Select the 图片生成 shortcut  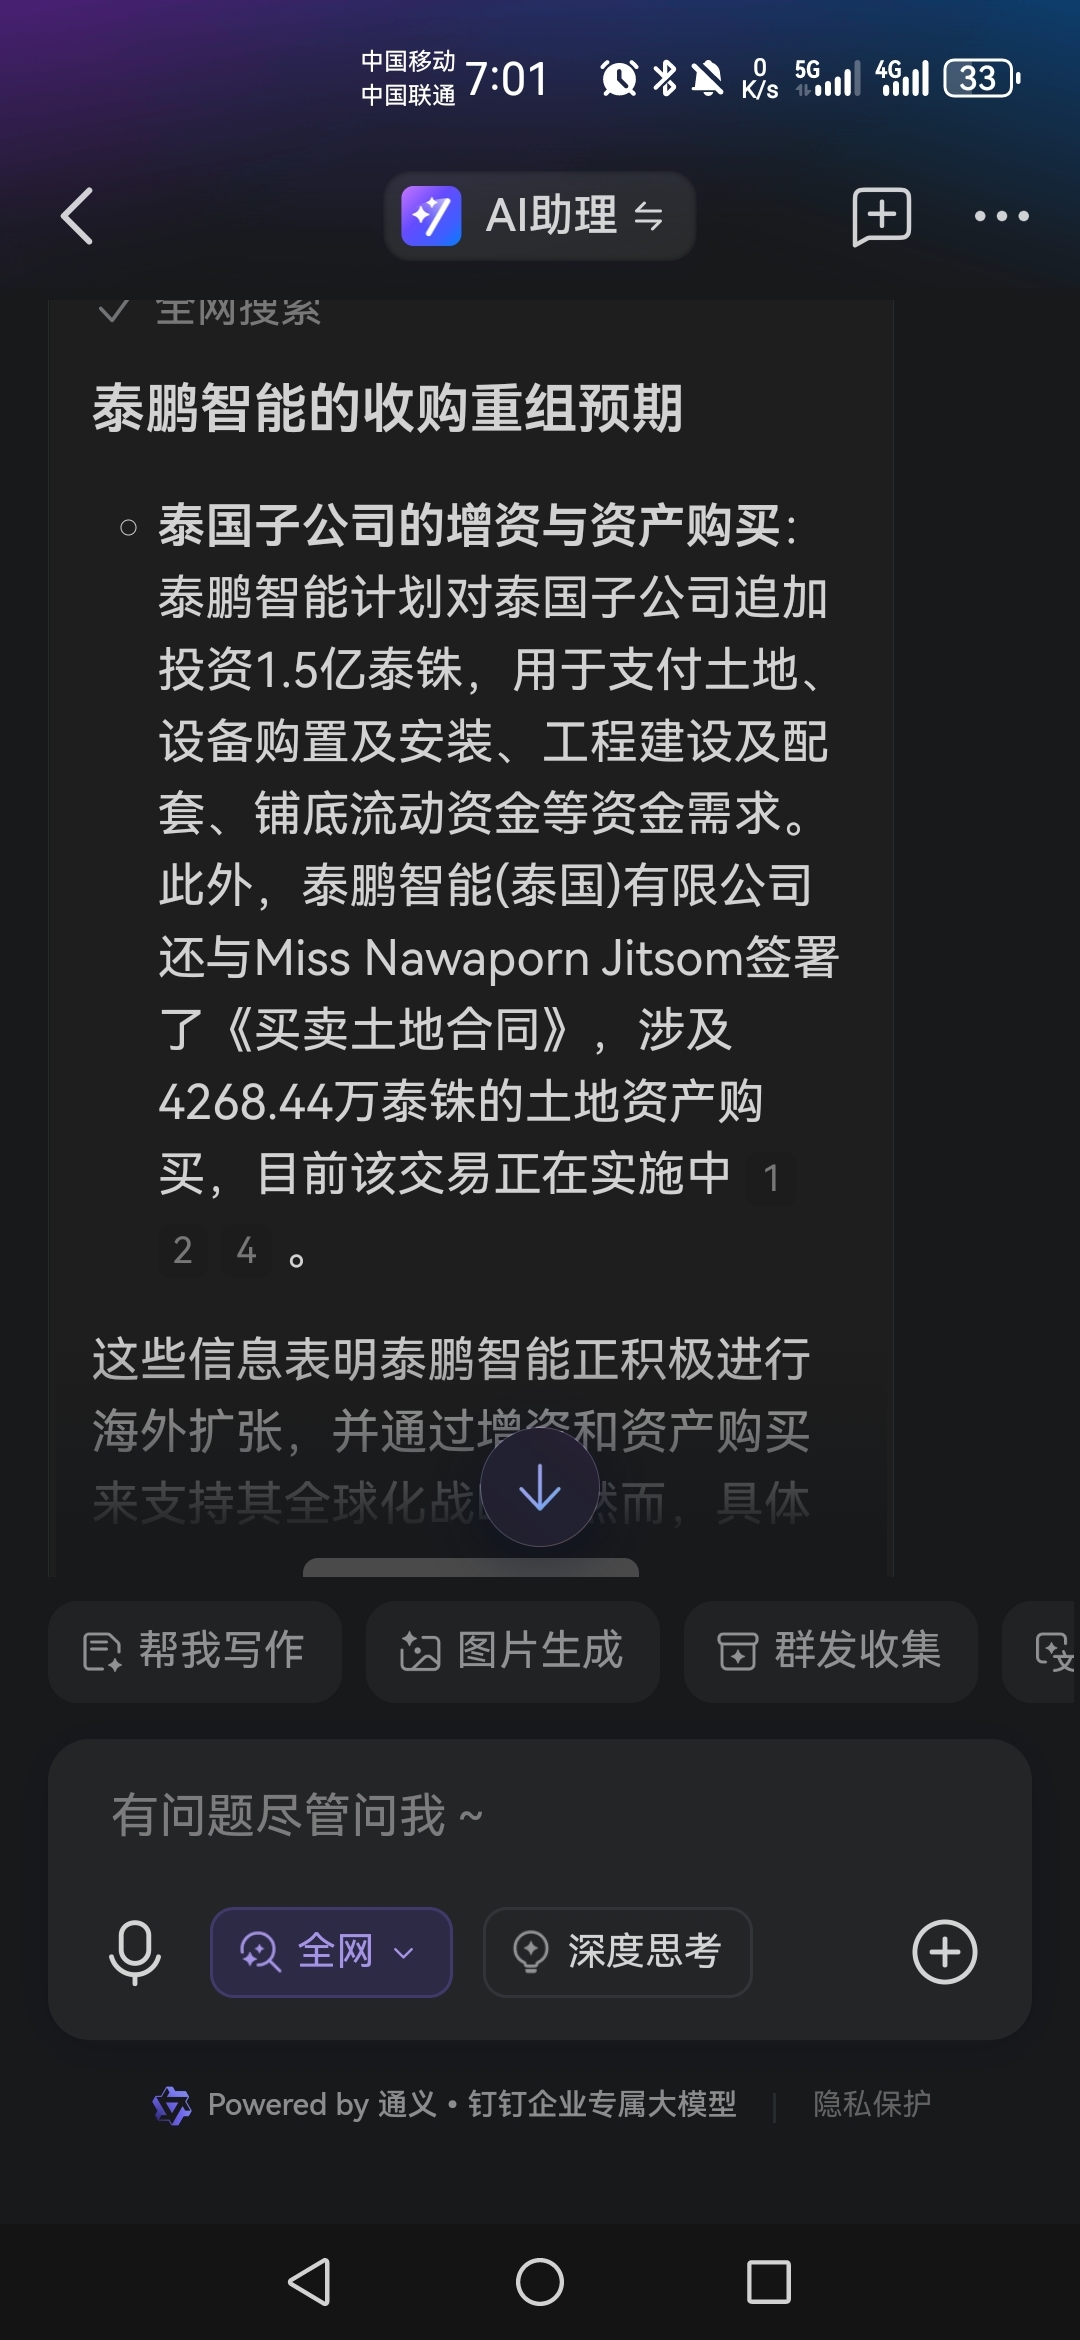coord(513,1651)
